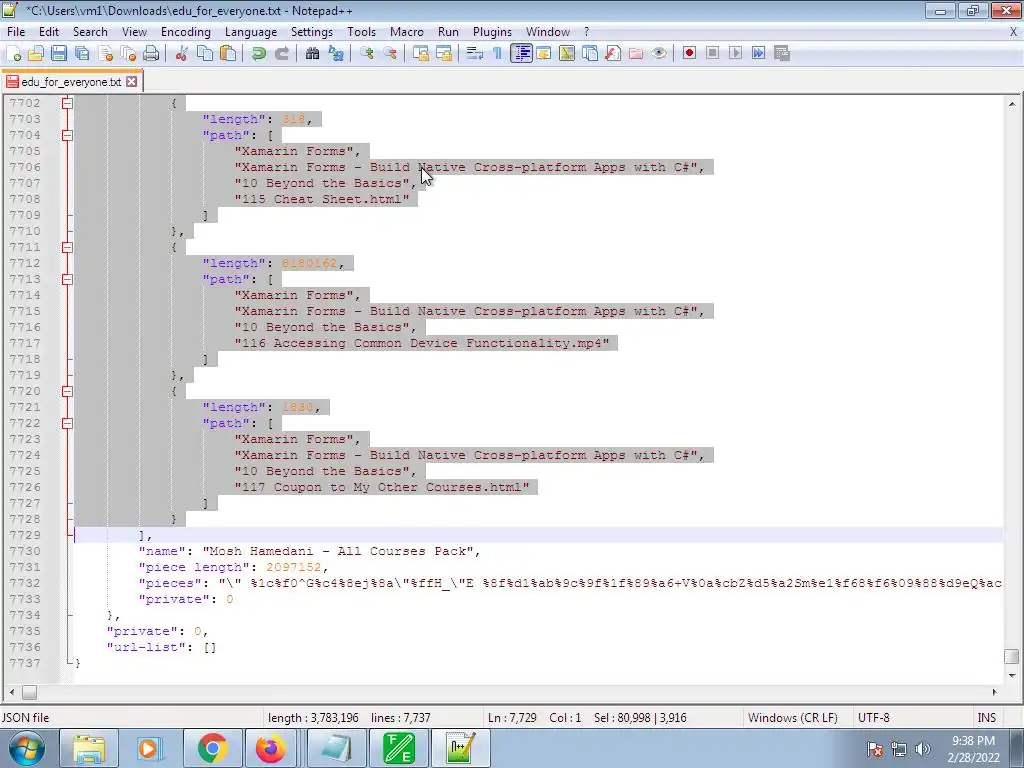Collapse fold marker at line 7713

click(67, 280)
